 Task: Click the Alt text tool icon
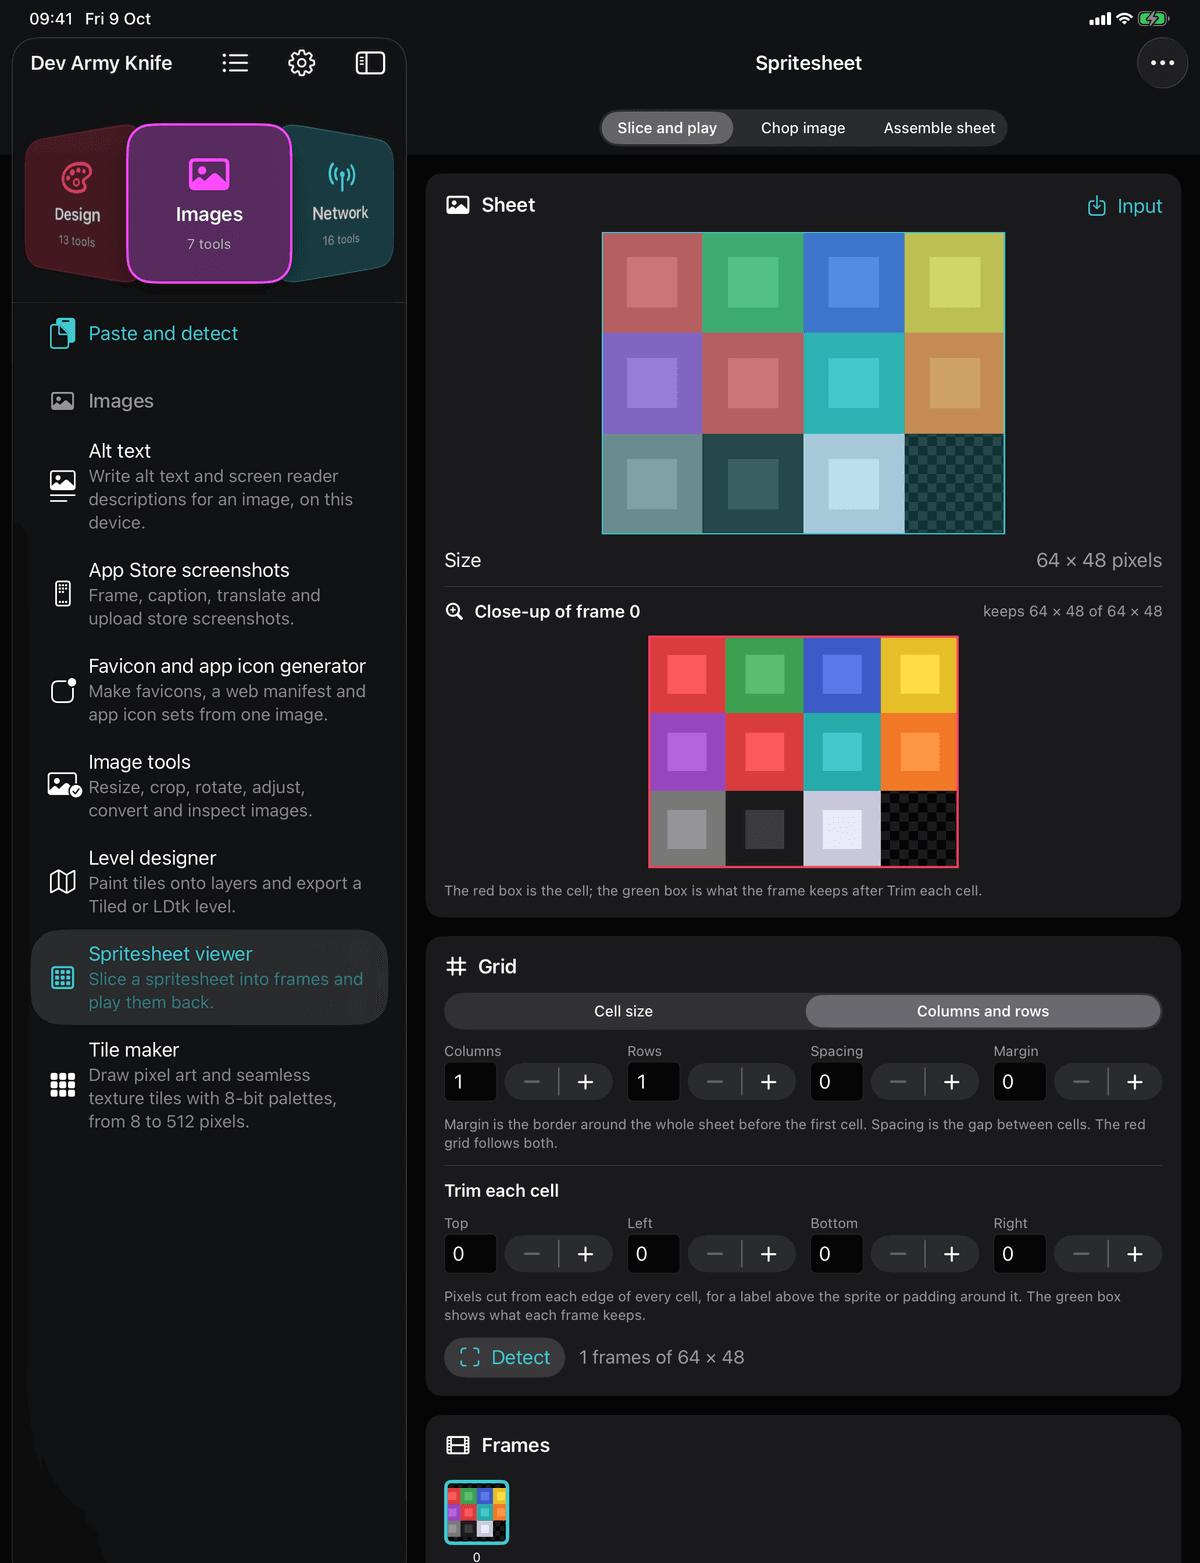pyautogui.click(x=62, y=486)
